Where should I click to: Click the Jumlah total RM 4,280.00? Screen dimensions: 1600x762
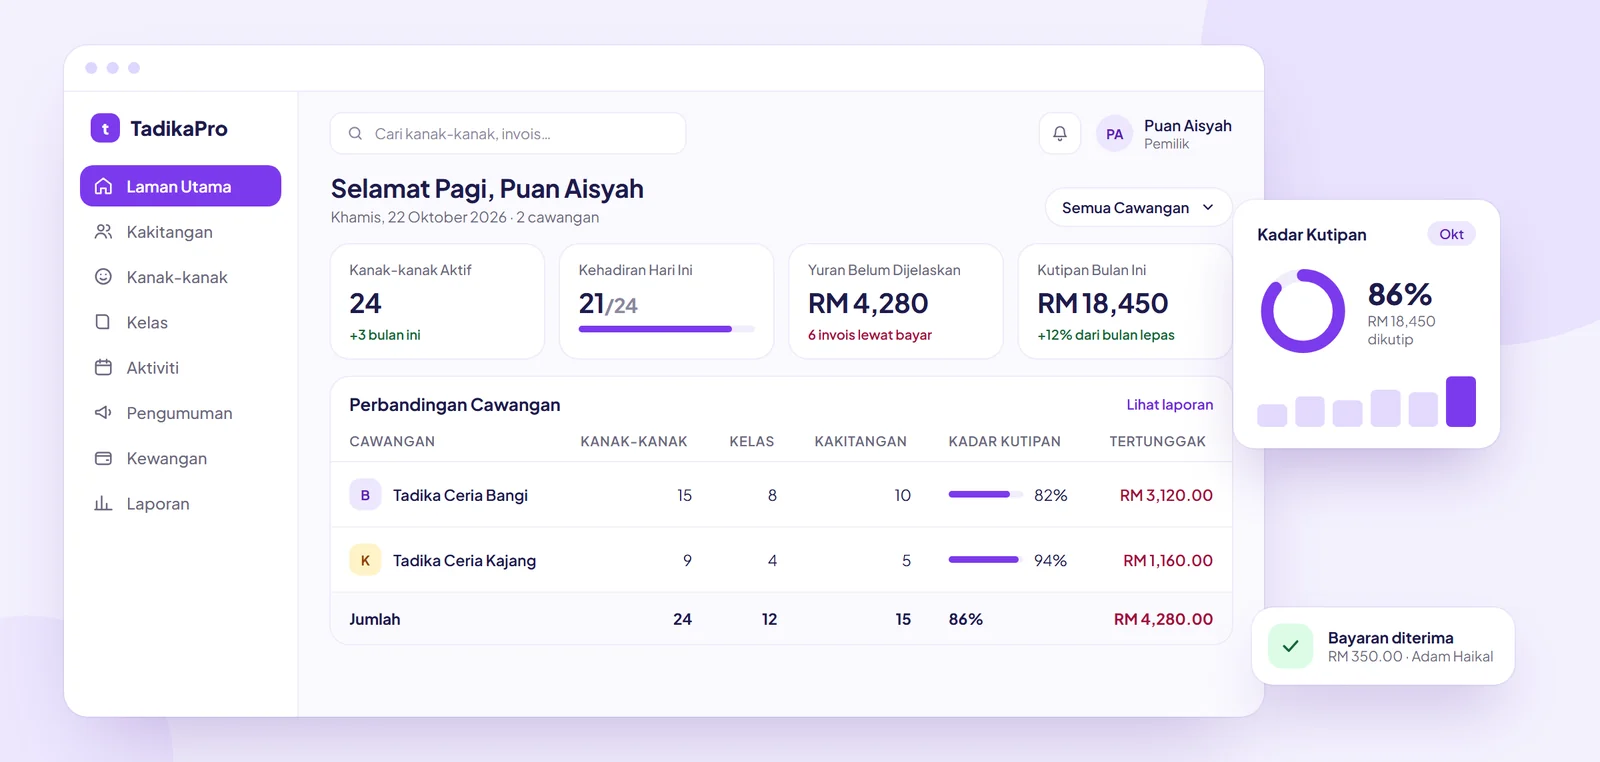click(1163, 619)
